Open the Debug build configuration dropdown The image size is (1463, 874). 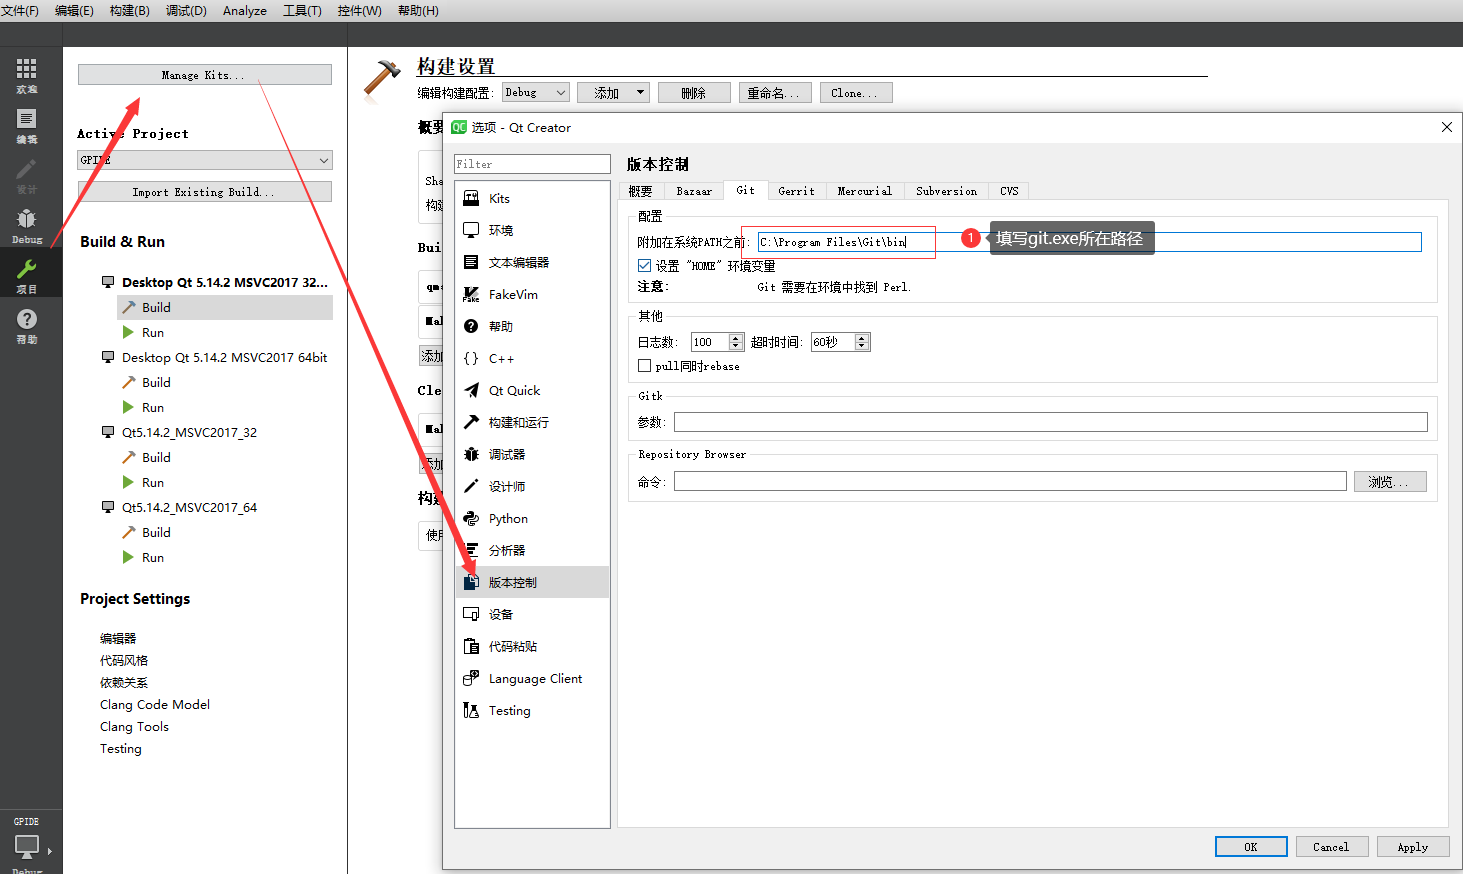[535, 92]
